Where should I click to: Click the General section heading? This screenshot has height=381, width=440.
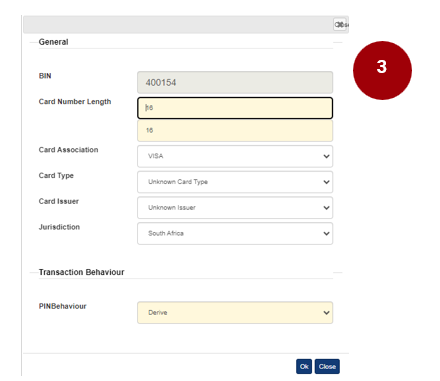tap(53, 42)
